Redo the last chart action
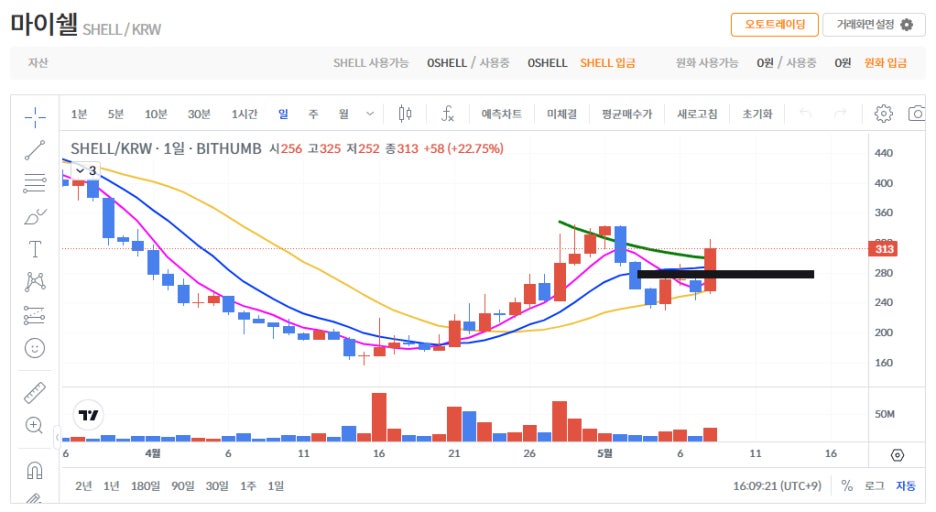Viewport: 936px width, 512px height. (840, 113)
